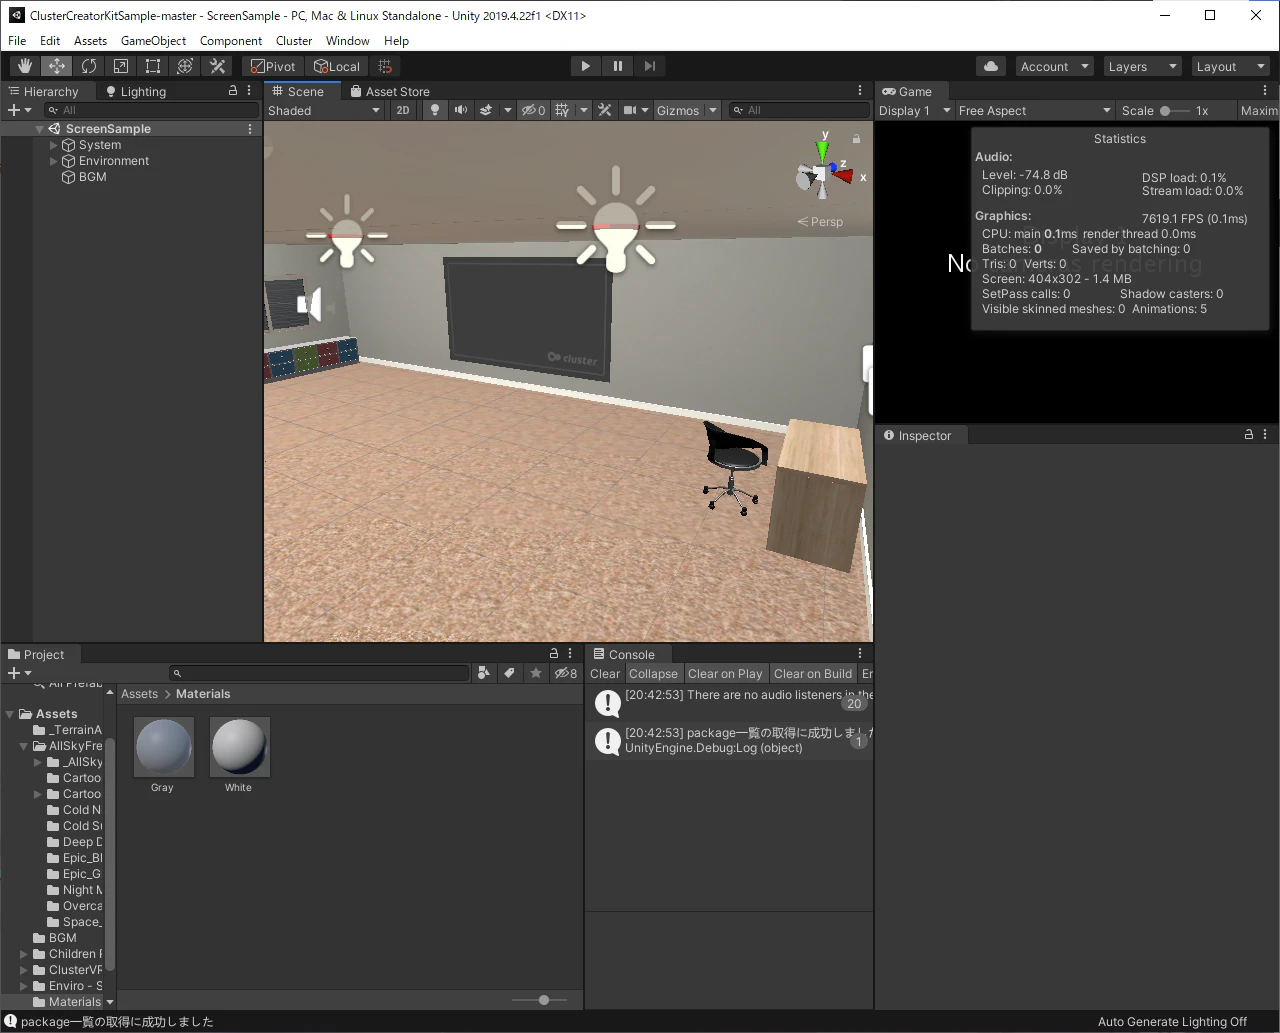Screen dimensions: 1280x1033
Task: Open Gizmos dropdown arrow
Action: pos(713,110)
